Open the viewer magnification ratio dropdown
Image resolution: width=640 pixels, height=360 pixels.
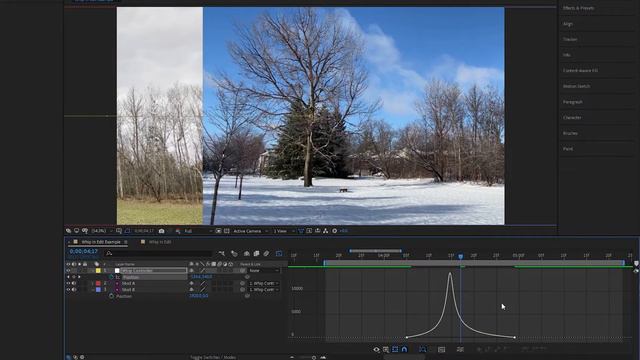[x=101, y=231]
